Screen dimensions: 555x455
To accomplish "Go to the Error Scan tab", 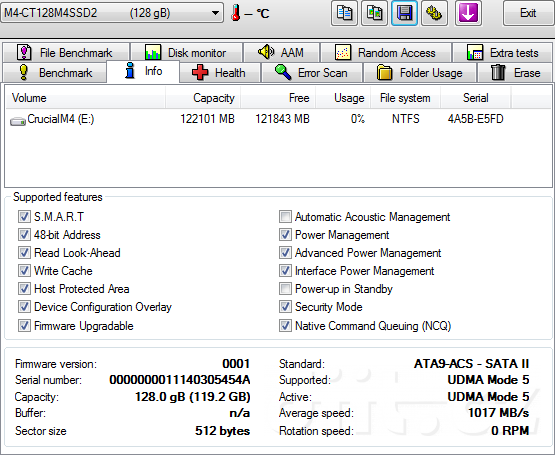I will pyautogui.click(x=312, y=73).
